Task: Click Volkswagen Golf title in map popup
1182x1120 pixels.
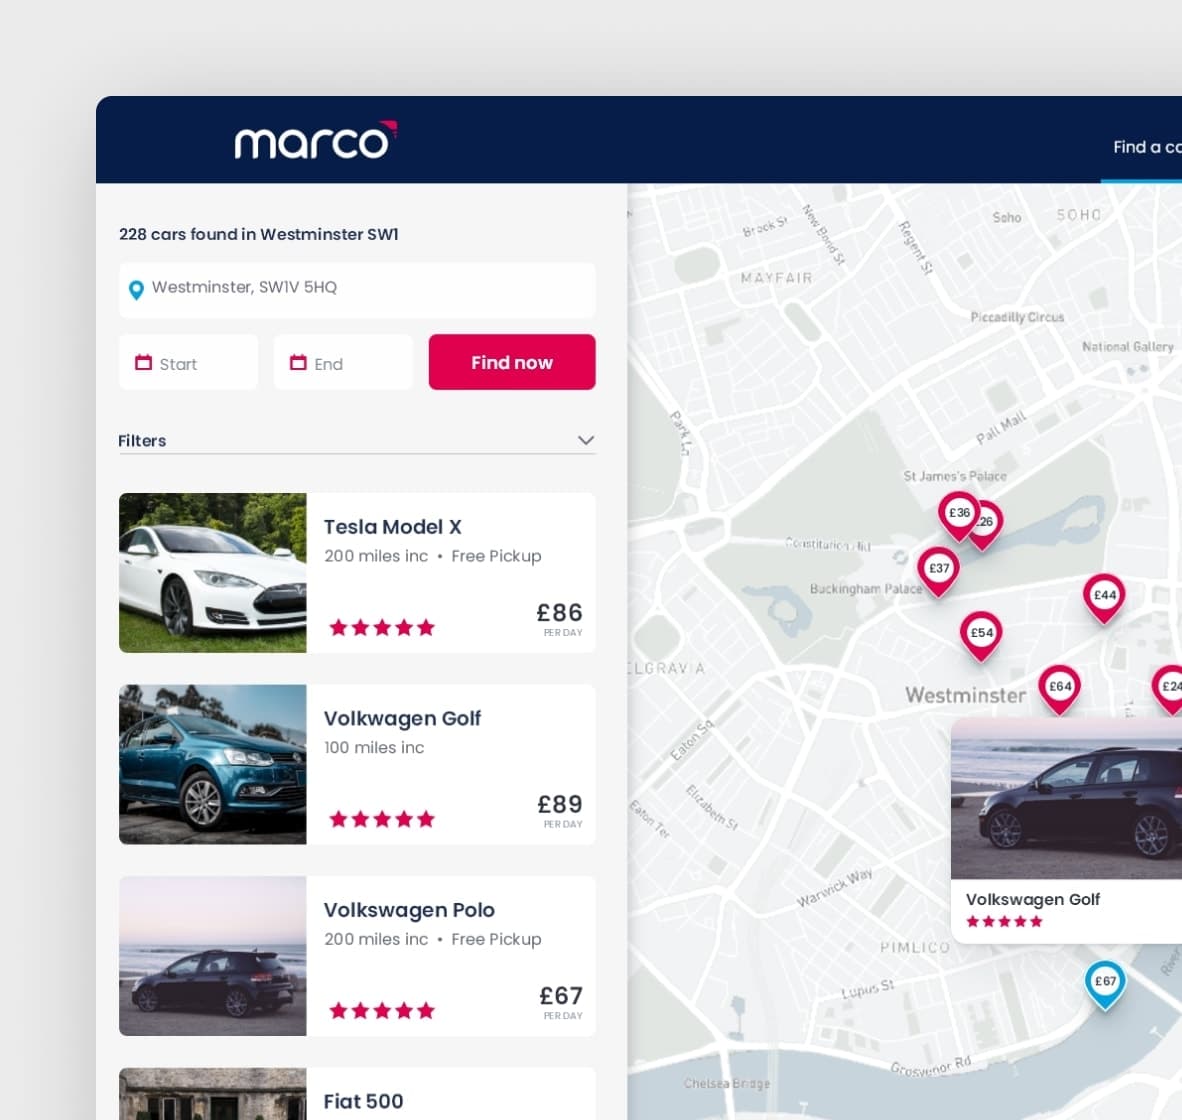Action: click(x=1033, y=899)
